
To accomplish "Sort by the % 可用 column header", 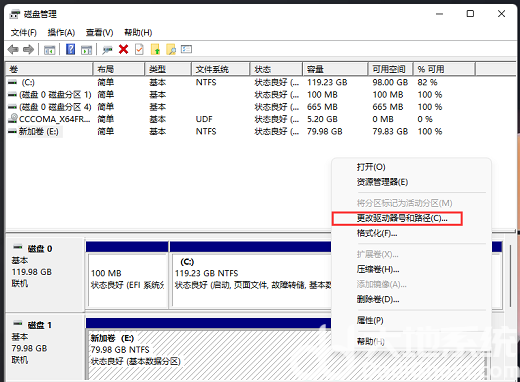I will [x=444, y=69].
